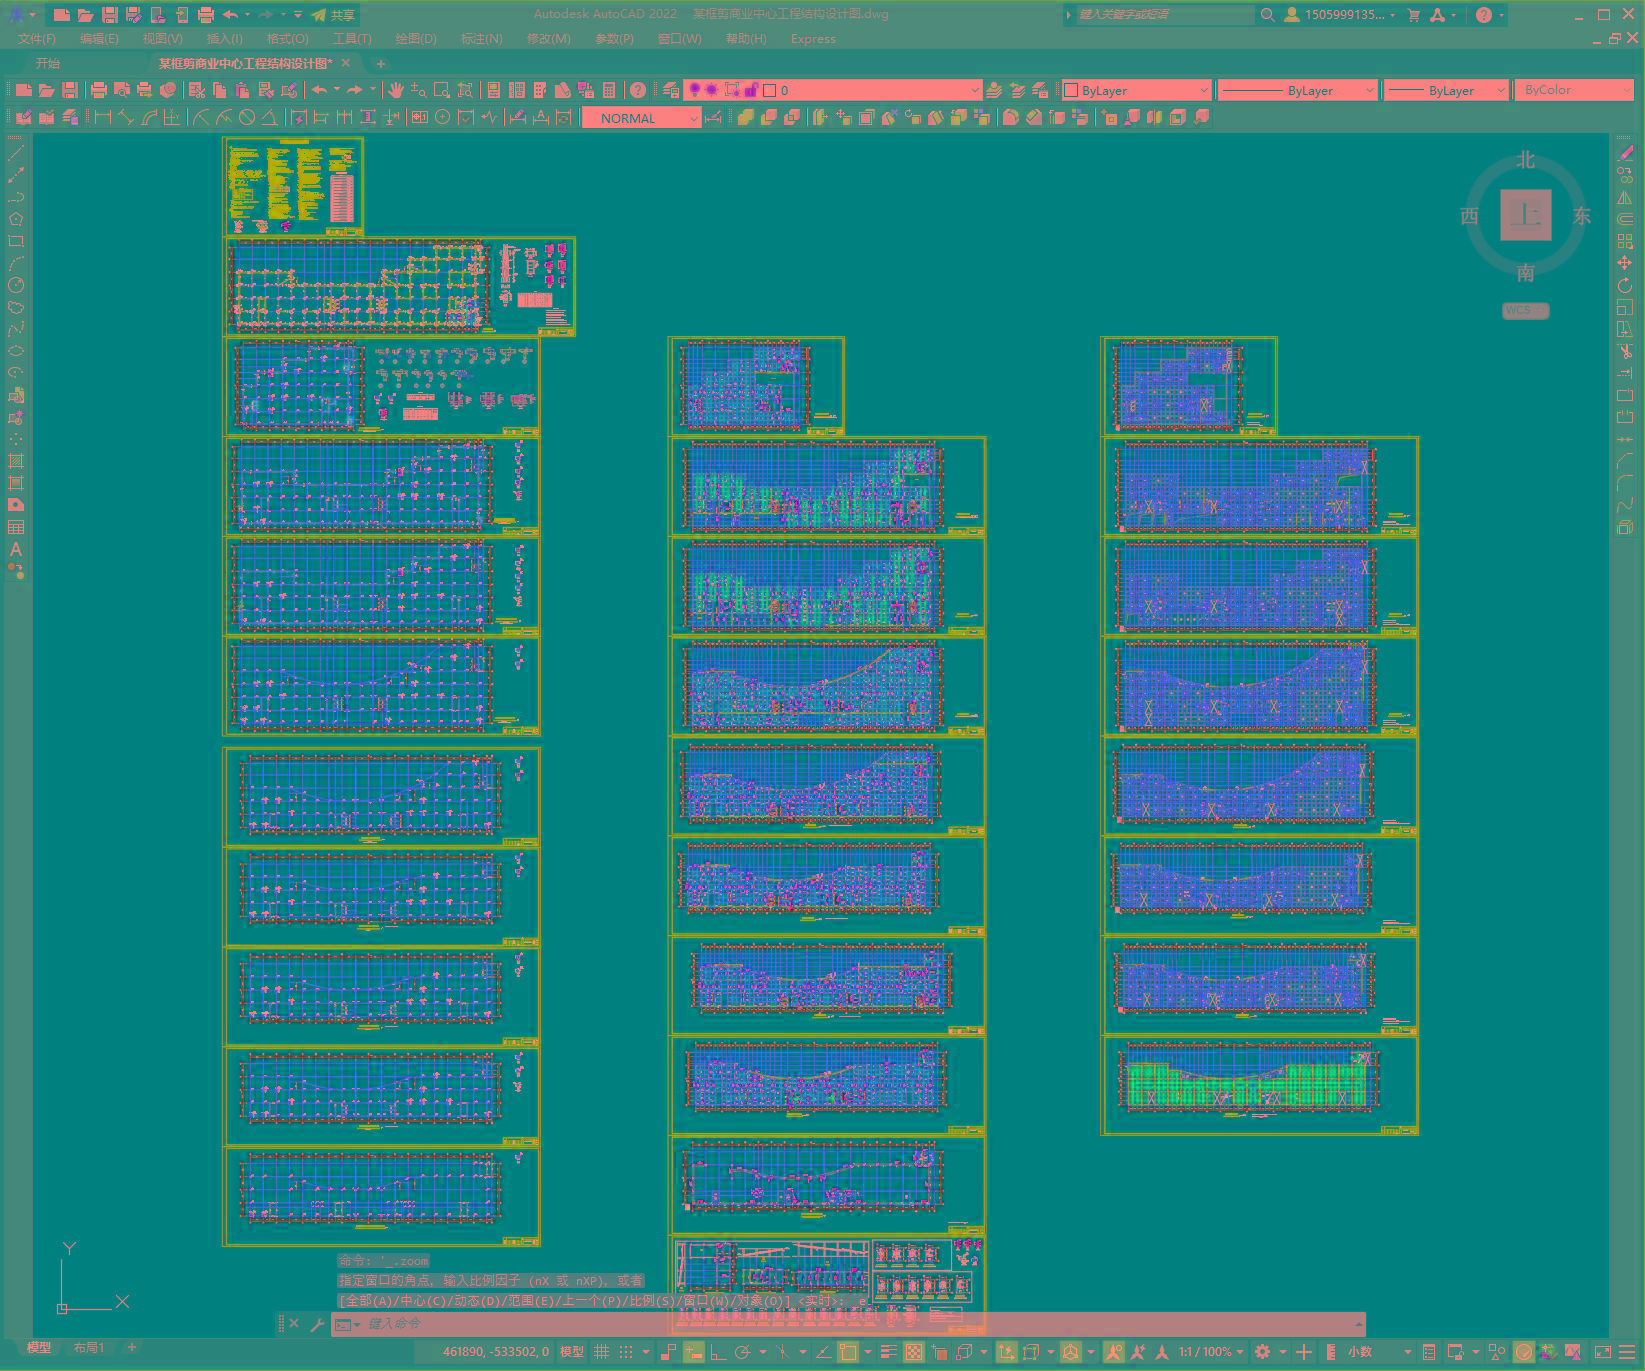
Task: Open the Autodesk App Store cart icon
Action: [x=1414, y=15]
